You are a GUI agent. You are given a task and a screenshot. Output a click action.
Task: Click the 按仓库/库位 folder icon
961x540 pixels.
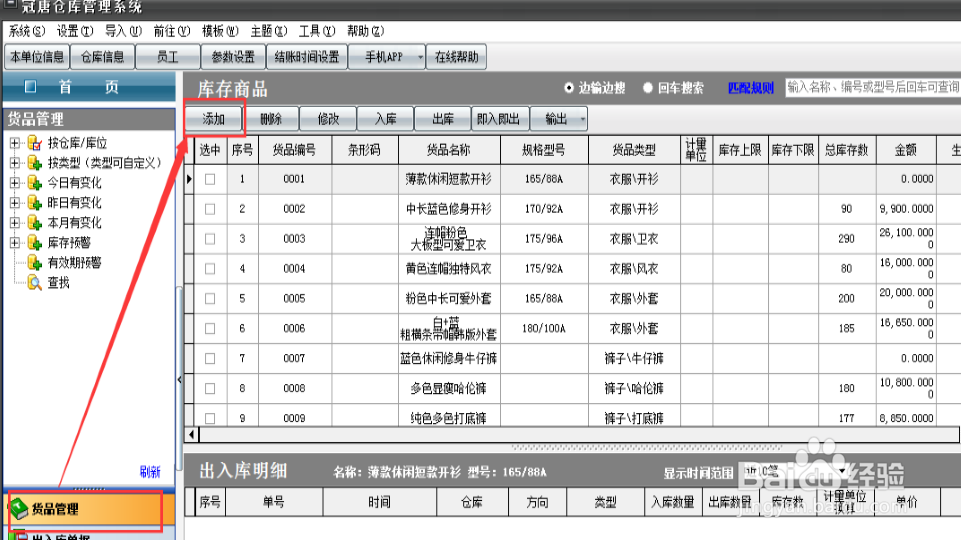35,143
